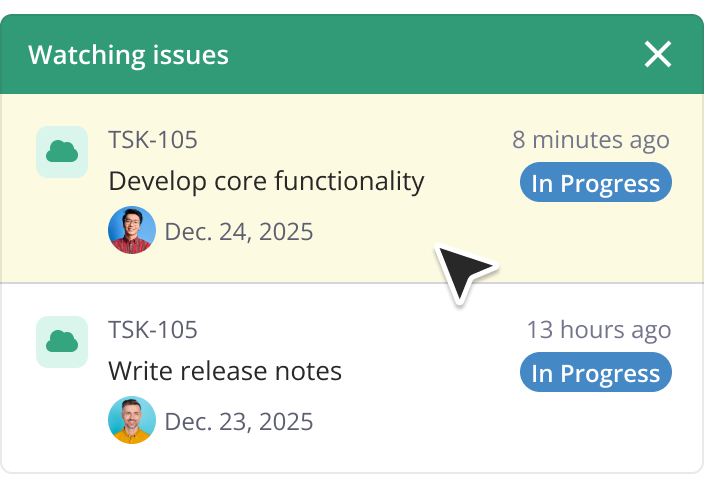This screenshot has height=488, width=704.
Task: Open assignee avatar next to Dec. 23, 2025
Action: tap(132, 421)
